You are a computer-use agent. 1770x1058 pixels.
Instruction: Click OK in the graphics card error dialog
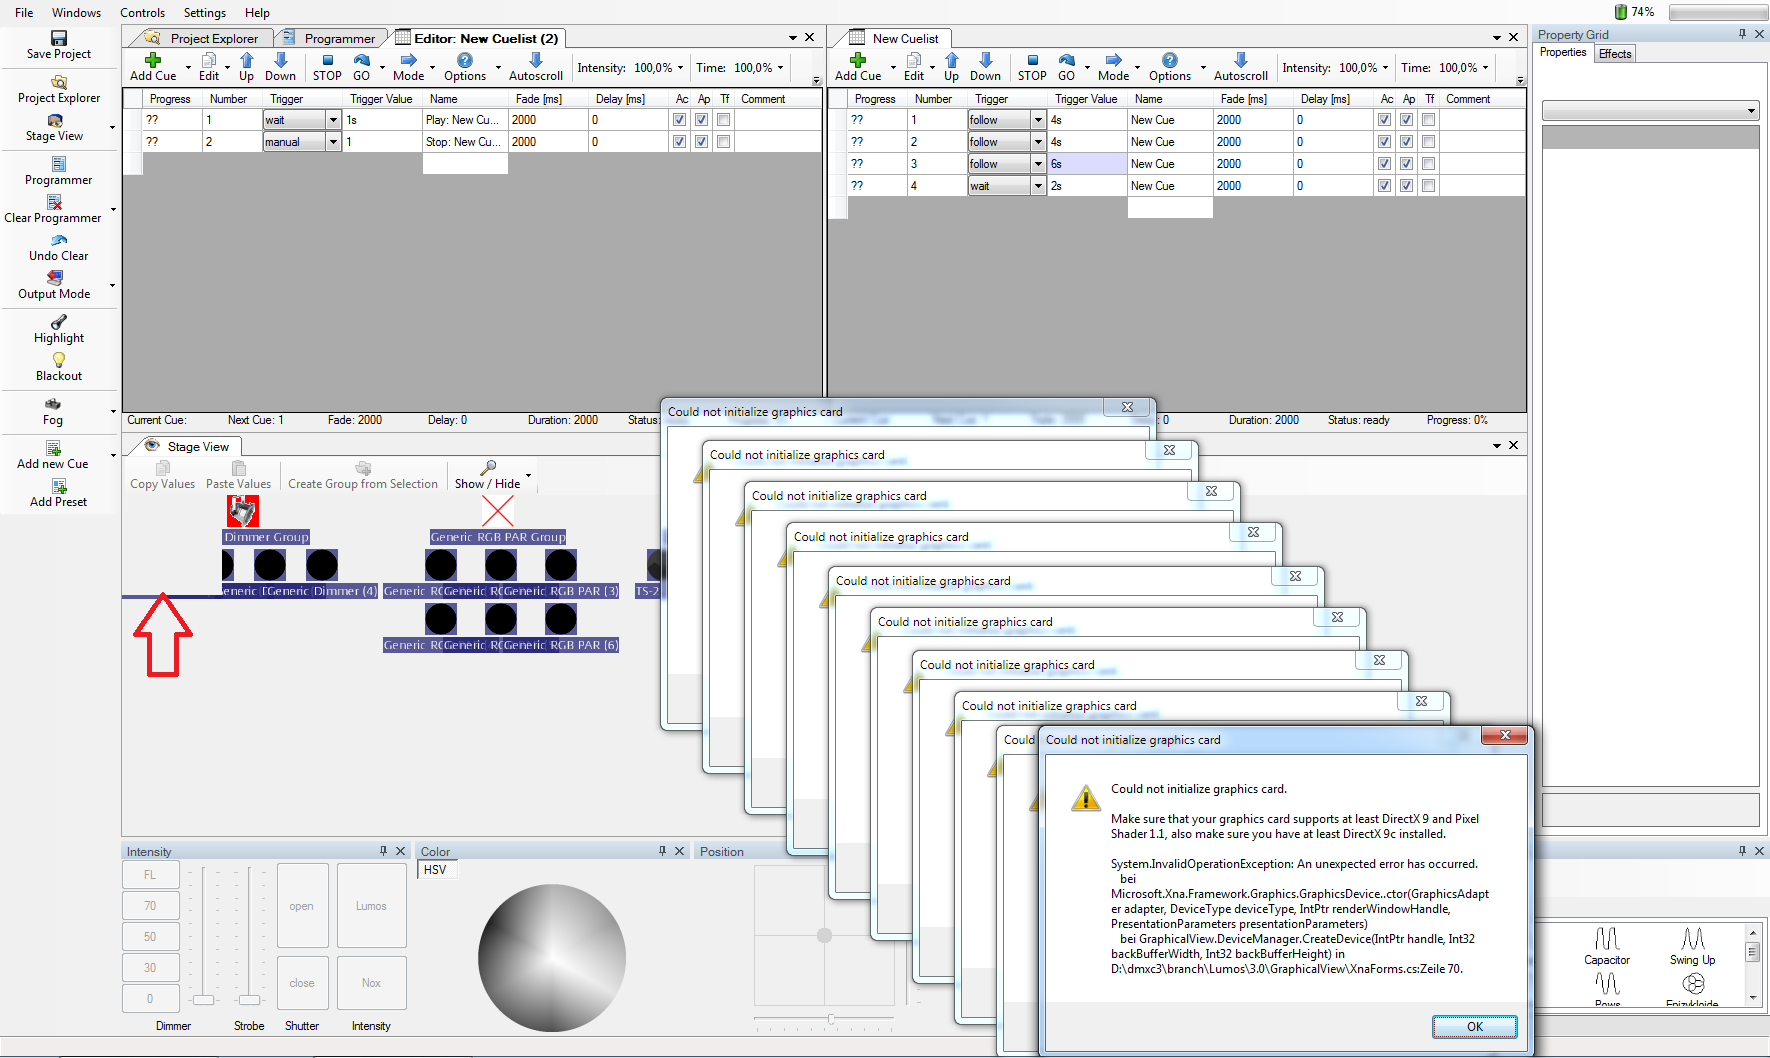pos(1474,1027)
